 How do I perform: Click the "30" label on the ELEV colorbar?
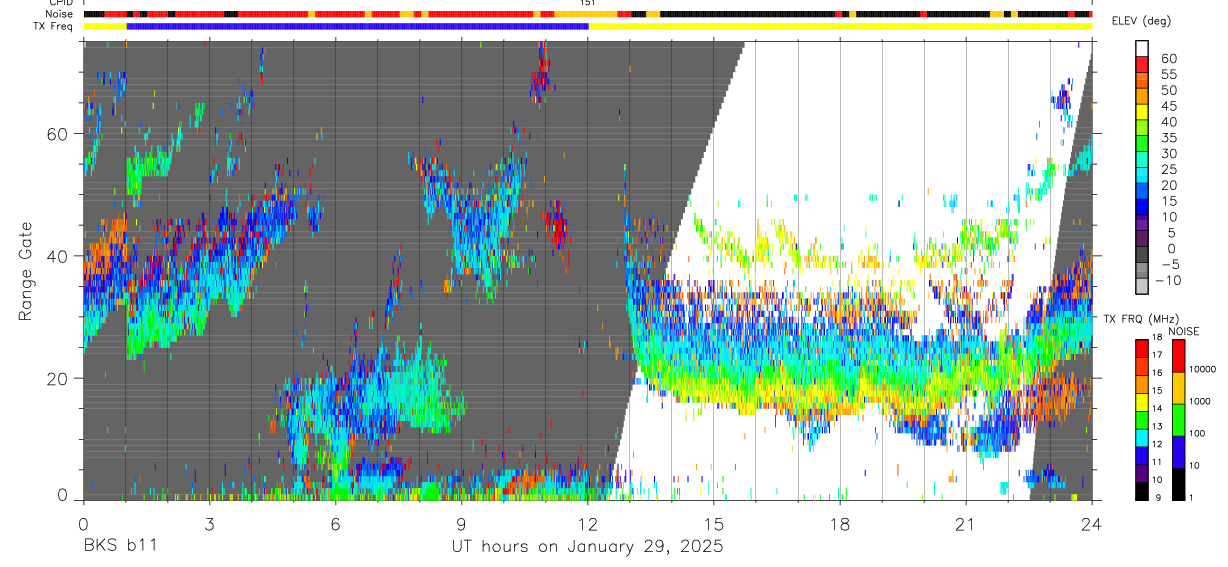1169,154
